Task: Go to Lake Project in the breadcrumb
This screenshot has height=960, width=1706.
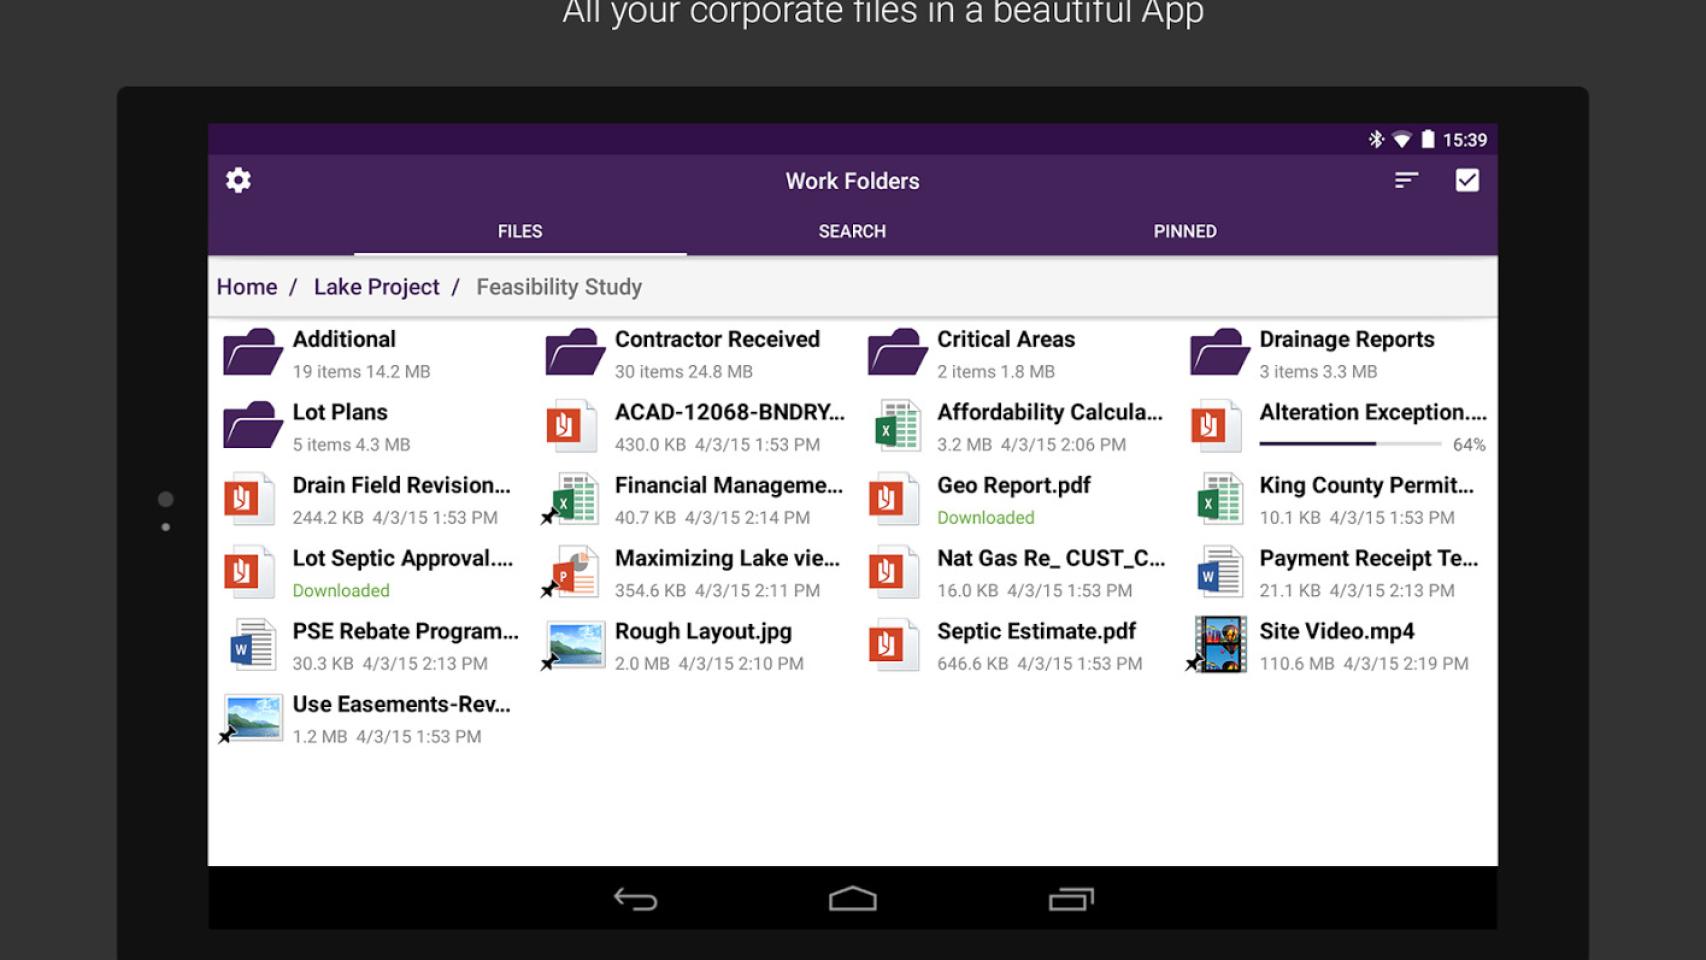Action: [376, 287]
